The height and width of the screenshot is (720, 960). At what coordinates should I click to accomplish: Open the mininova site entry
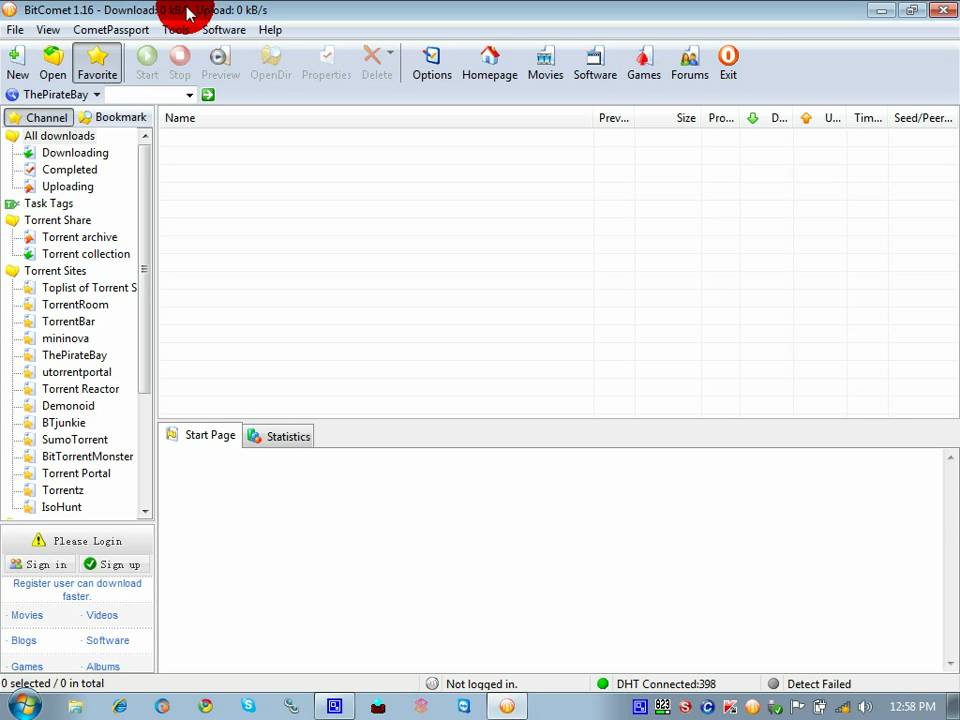pos(65,339)
